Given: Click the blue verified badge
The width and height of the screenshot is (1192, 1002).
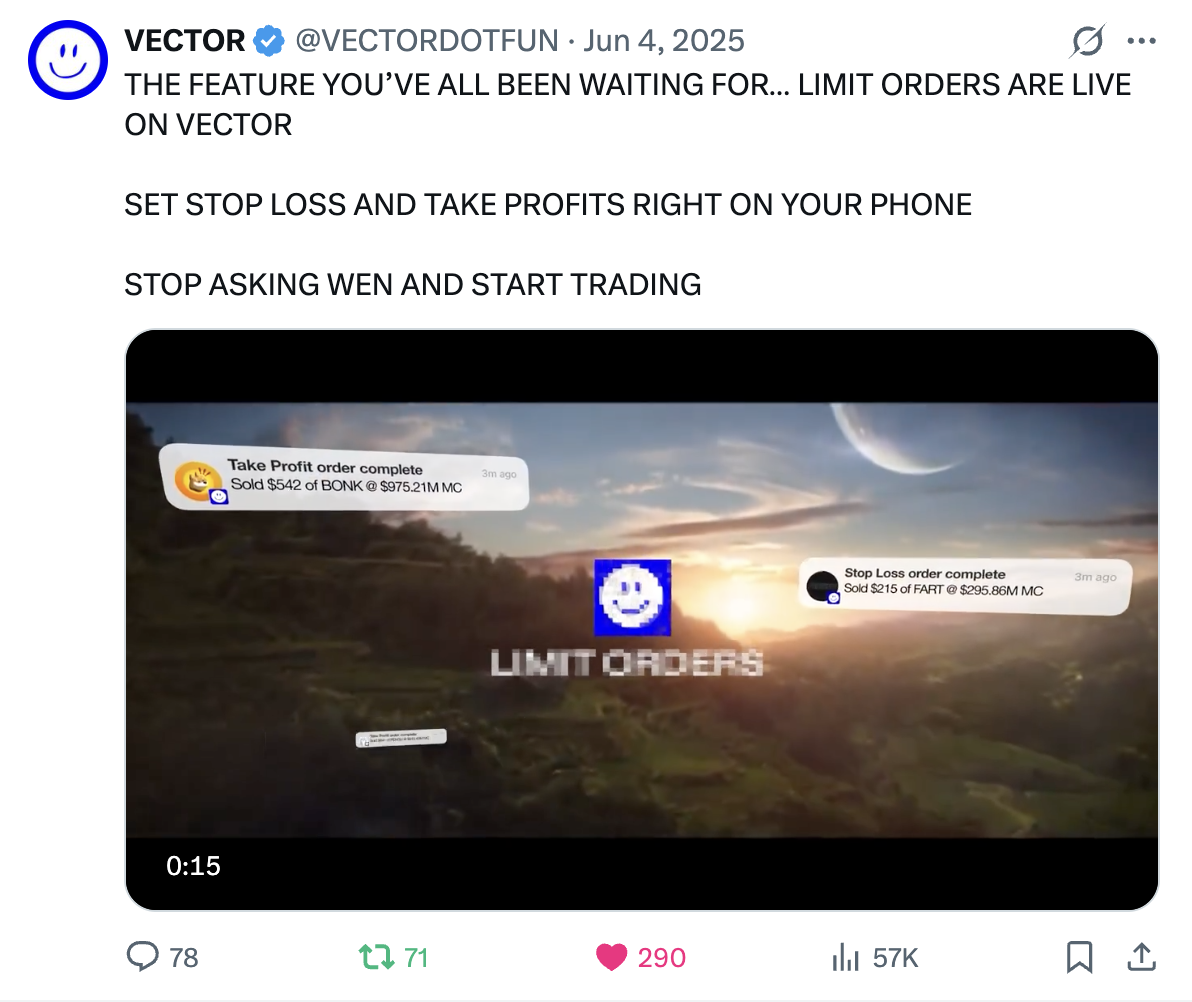Looking at the screenshot, I should coord(268,41).
